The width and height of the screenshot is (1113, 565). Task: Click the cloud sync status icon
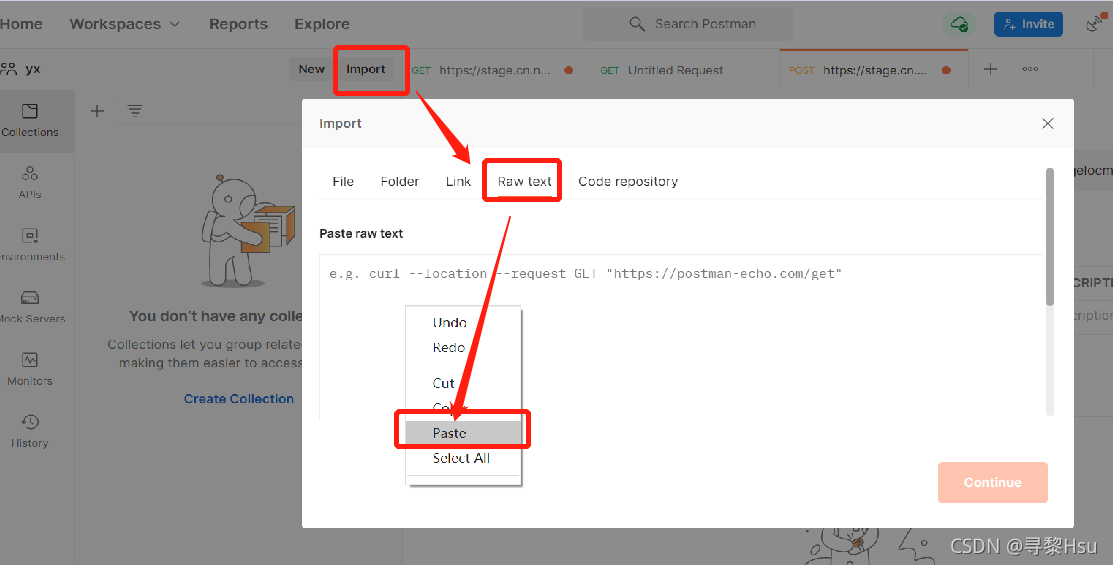959,24
